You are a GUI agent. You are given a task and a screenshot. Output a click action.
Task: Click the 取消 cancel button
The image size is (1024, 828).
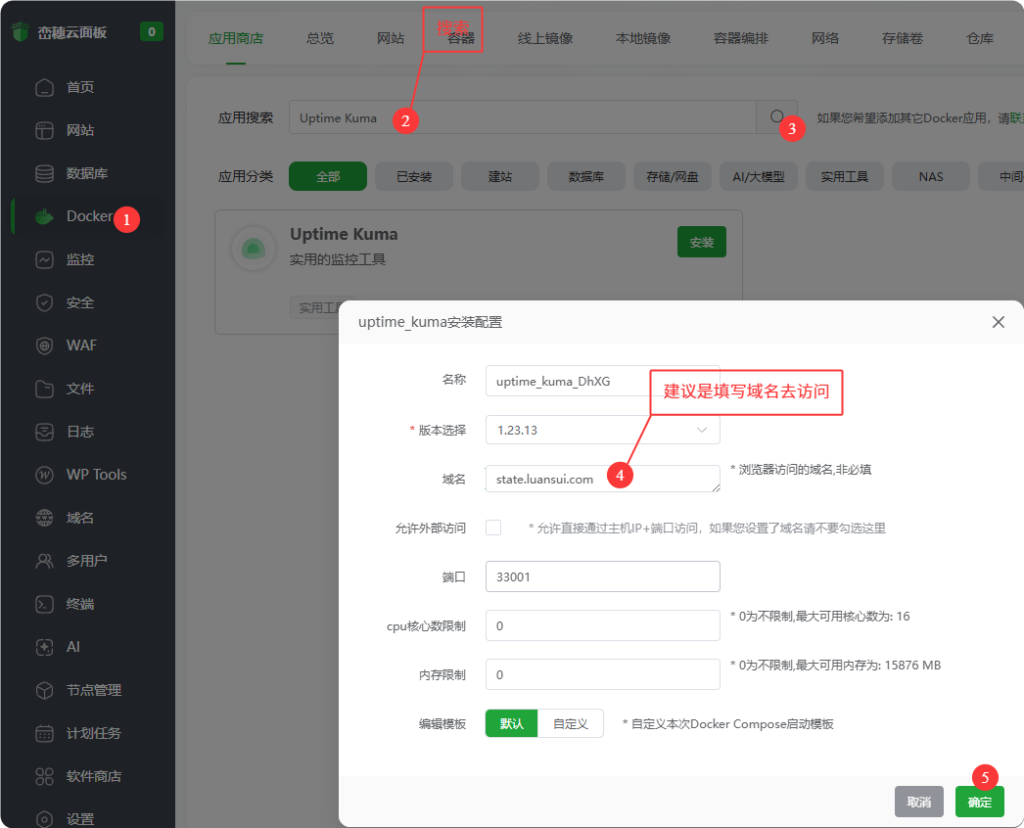[x=919, y=802]
